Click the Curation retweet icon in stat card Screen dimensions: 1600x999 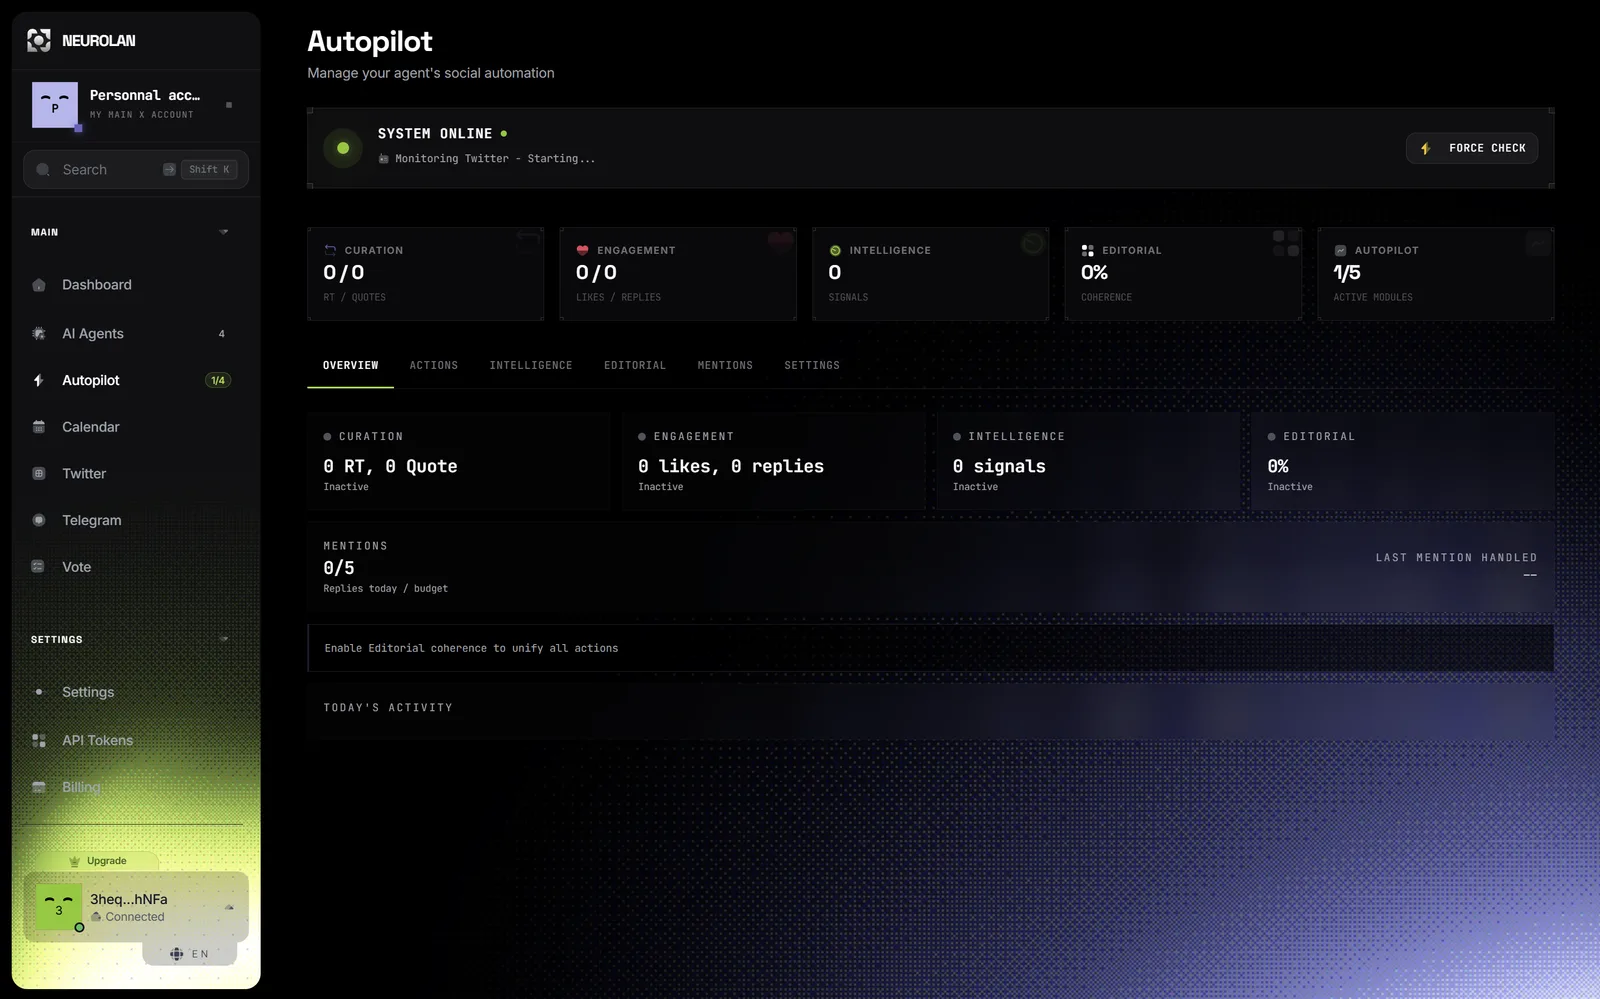point(330,250)
